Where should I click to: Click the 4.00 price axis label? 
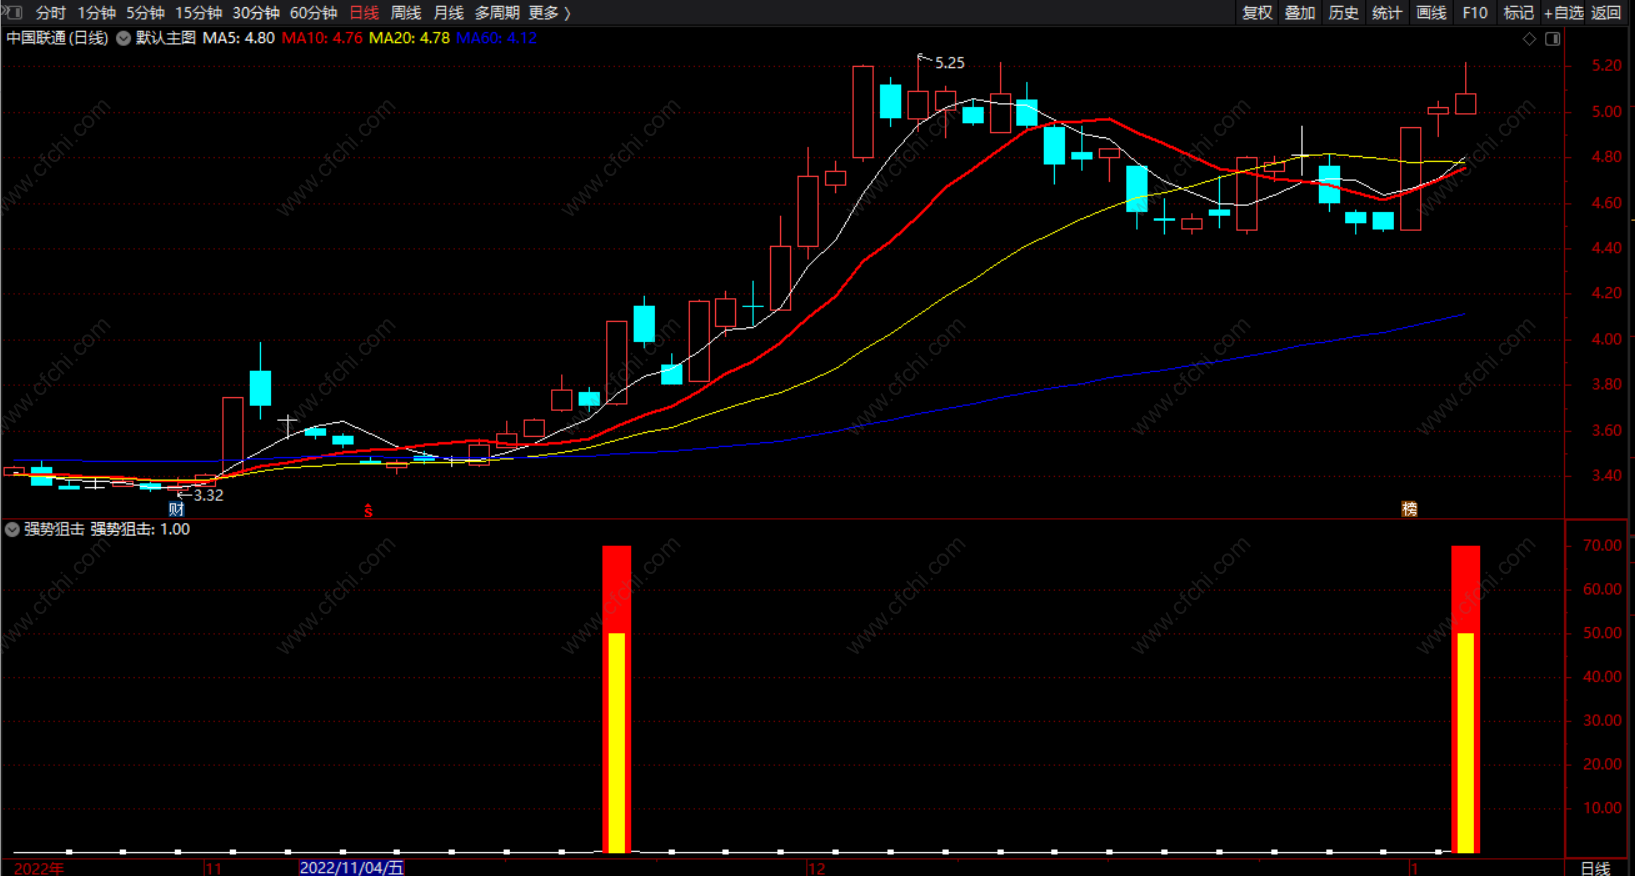coord(1606,339)
